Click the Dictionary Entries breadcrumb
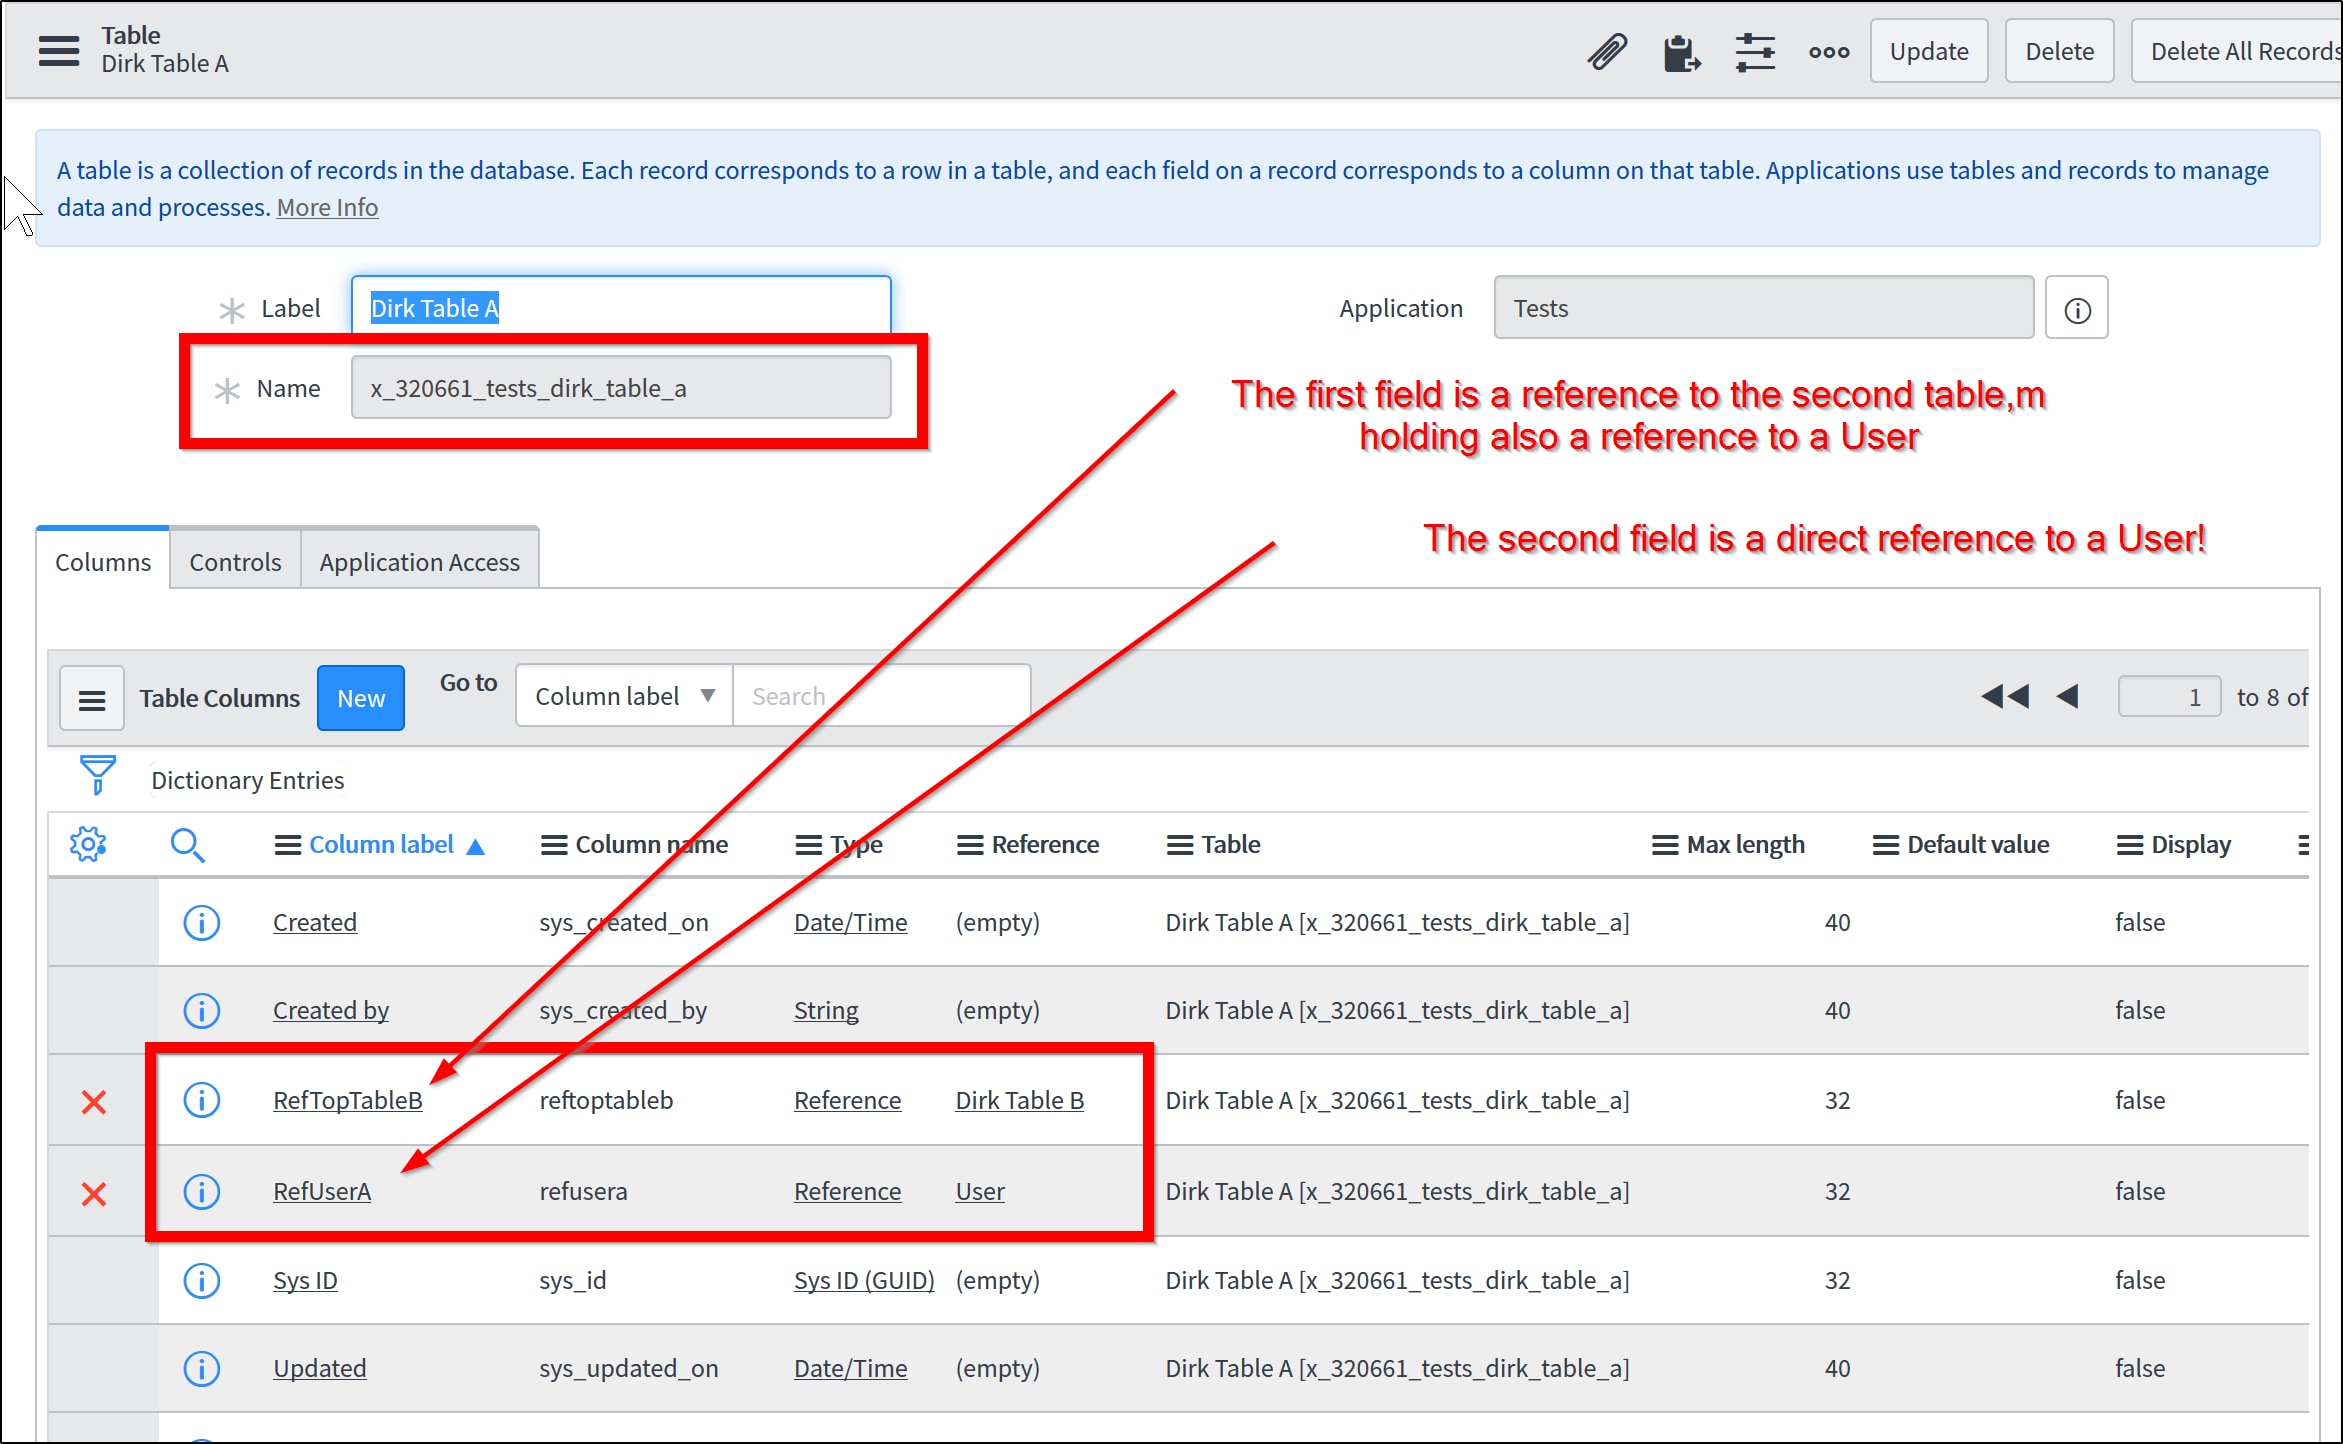 pos(248,780)
